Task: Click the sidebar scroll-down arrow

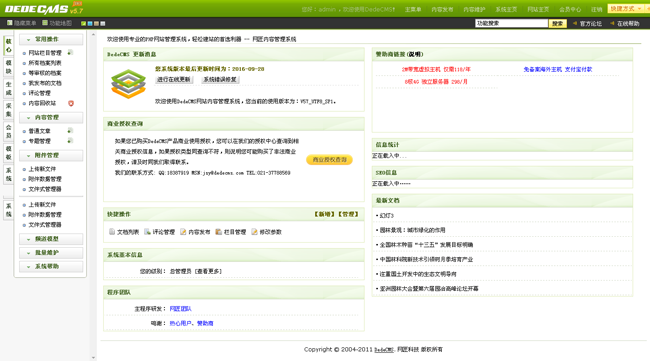Action: pos(93,357)
